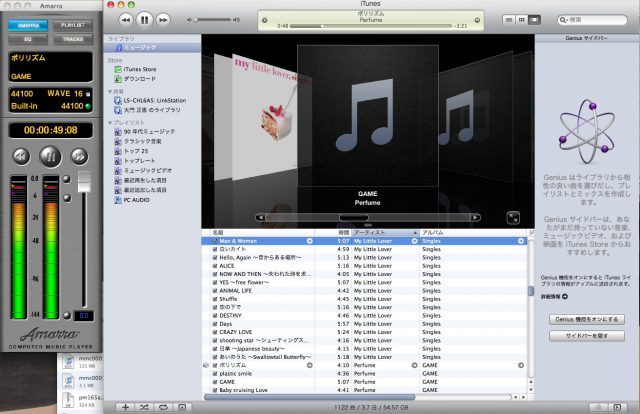
Task: Select the Baby cruising Love track row
Action: [365, 390]
